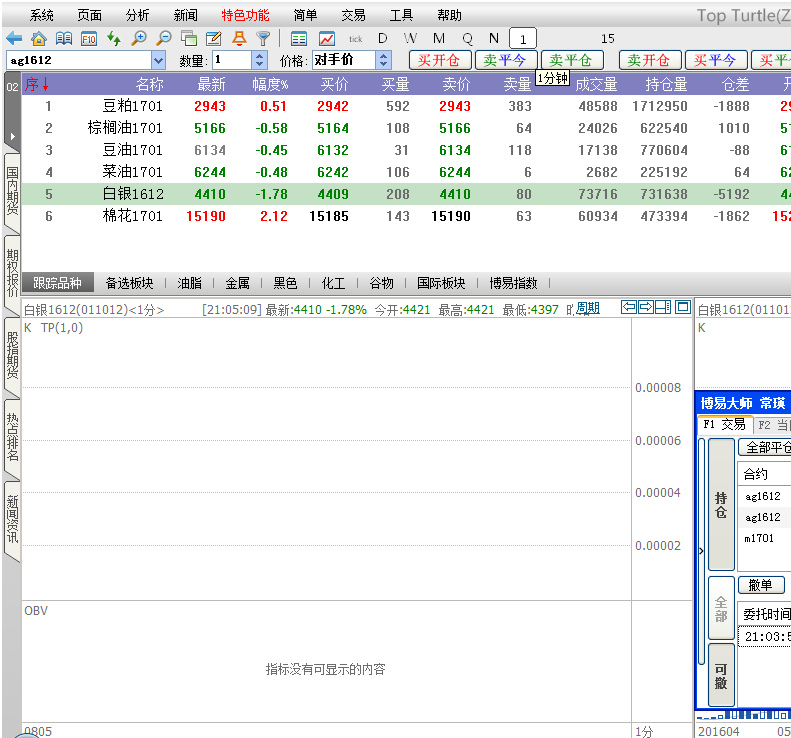Click the blue back arrow icon
Viewport: 791px width, 738px height.
pos(14,38)
